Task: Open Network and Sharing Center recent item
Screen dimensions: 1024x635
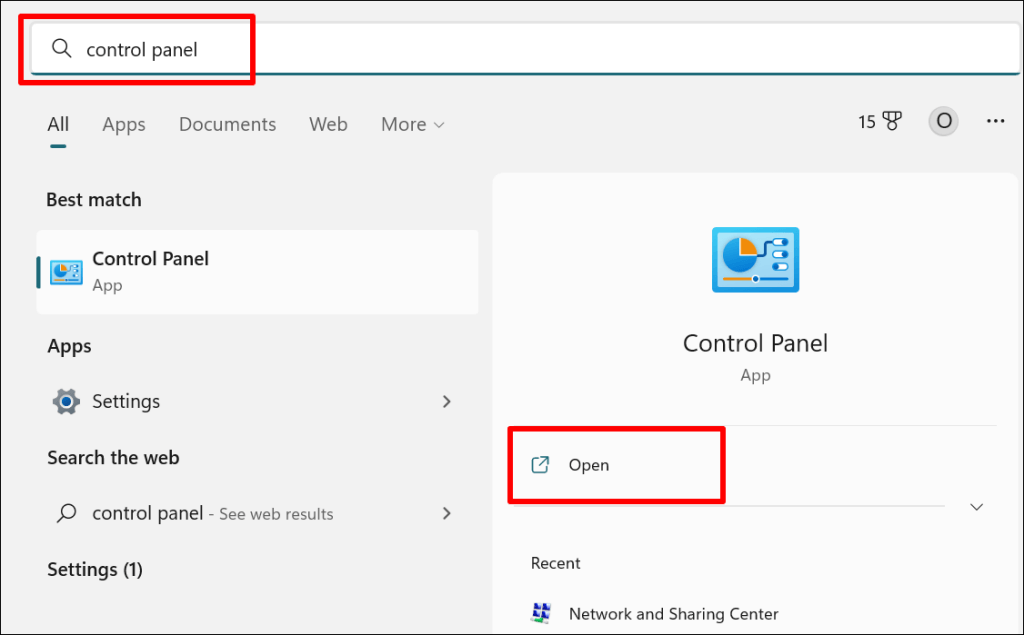Action: pos(673,614)
